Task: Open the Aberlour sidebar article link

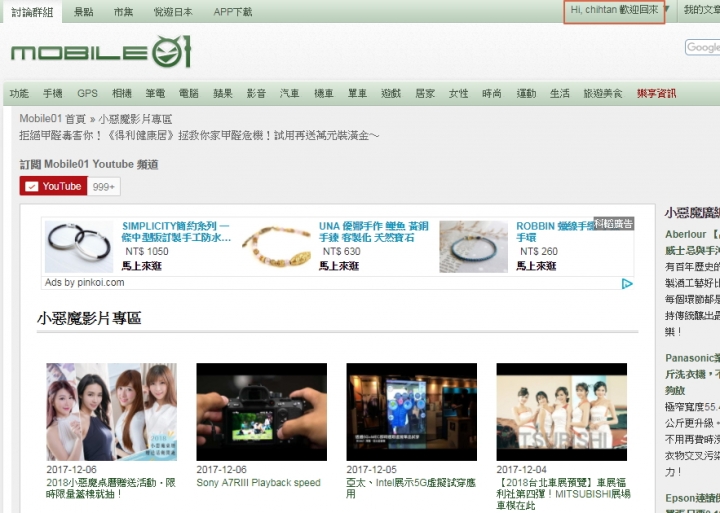Action: (692, 242)
